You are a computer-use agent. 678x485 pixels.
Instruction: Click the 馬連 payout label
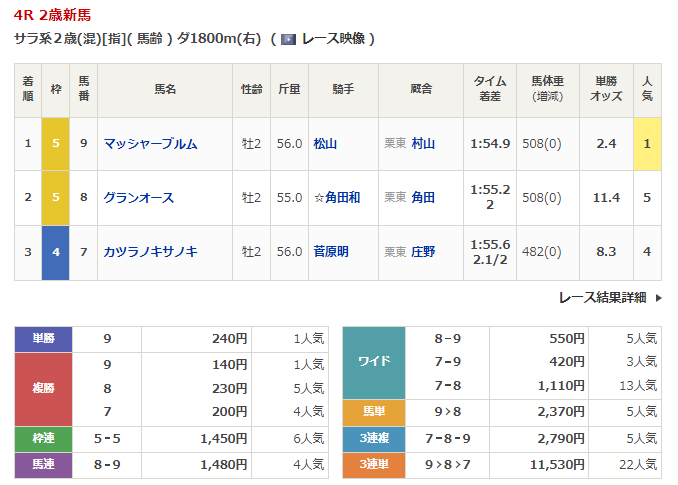click(44, 465)
